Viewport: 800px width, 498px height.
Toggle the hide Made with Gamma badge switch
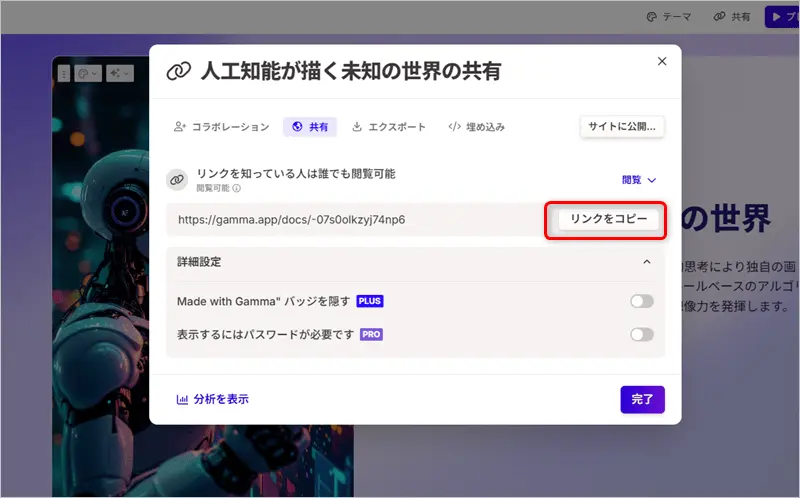pos(641,301)
